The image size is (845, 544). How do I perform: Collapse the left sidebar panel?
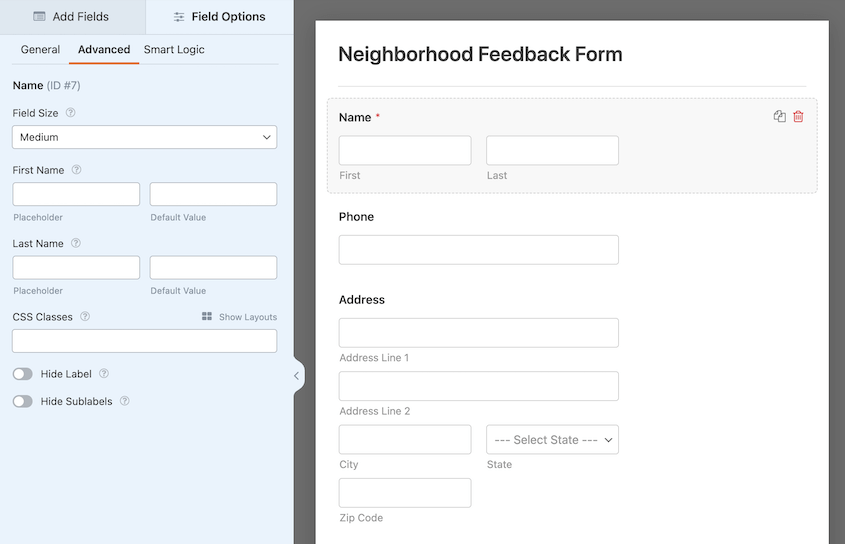[x=296, y=376]
